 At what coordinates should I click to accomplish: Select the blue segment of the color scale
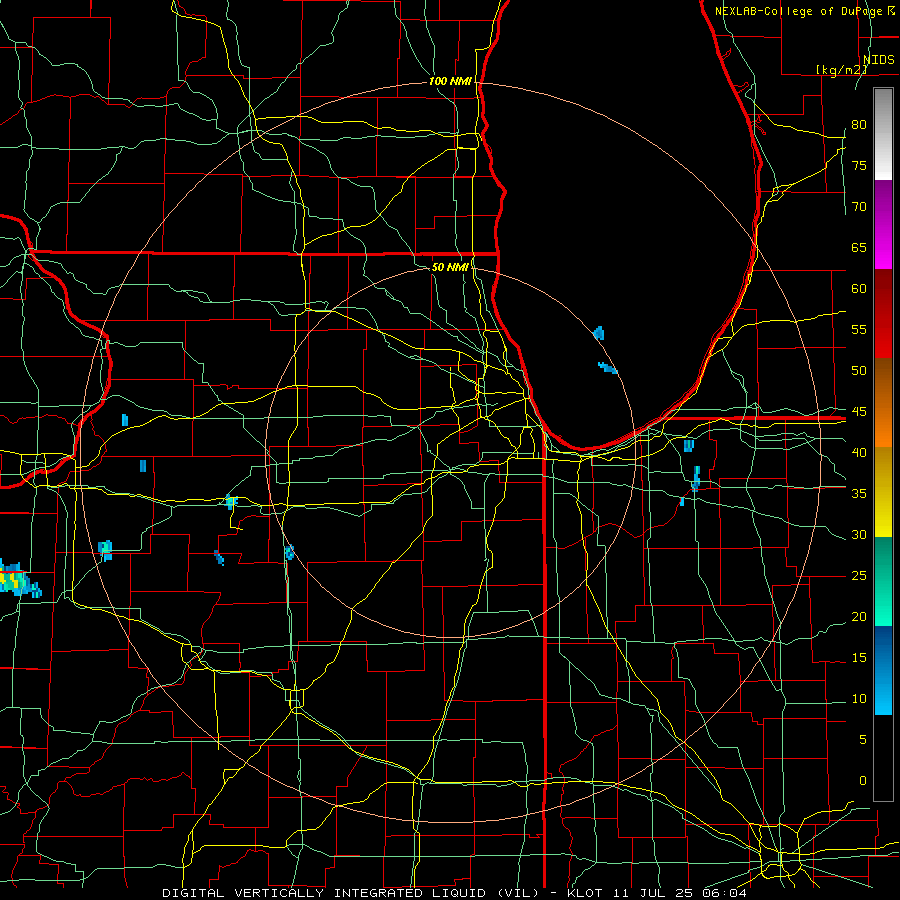point(883,670)
